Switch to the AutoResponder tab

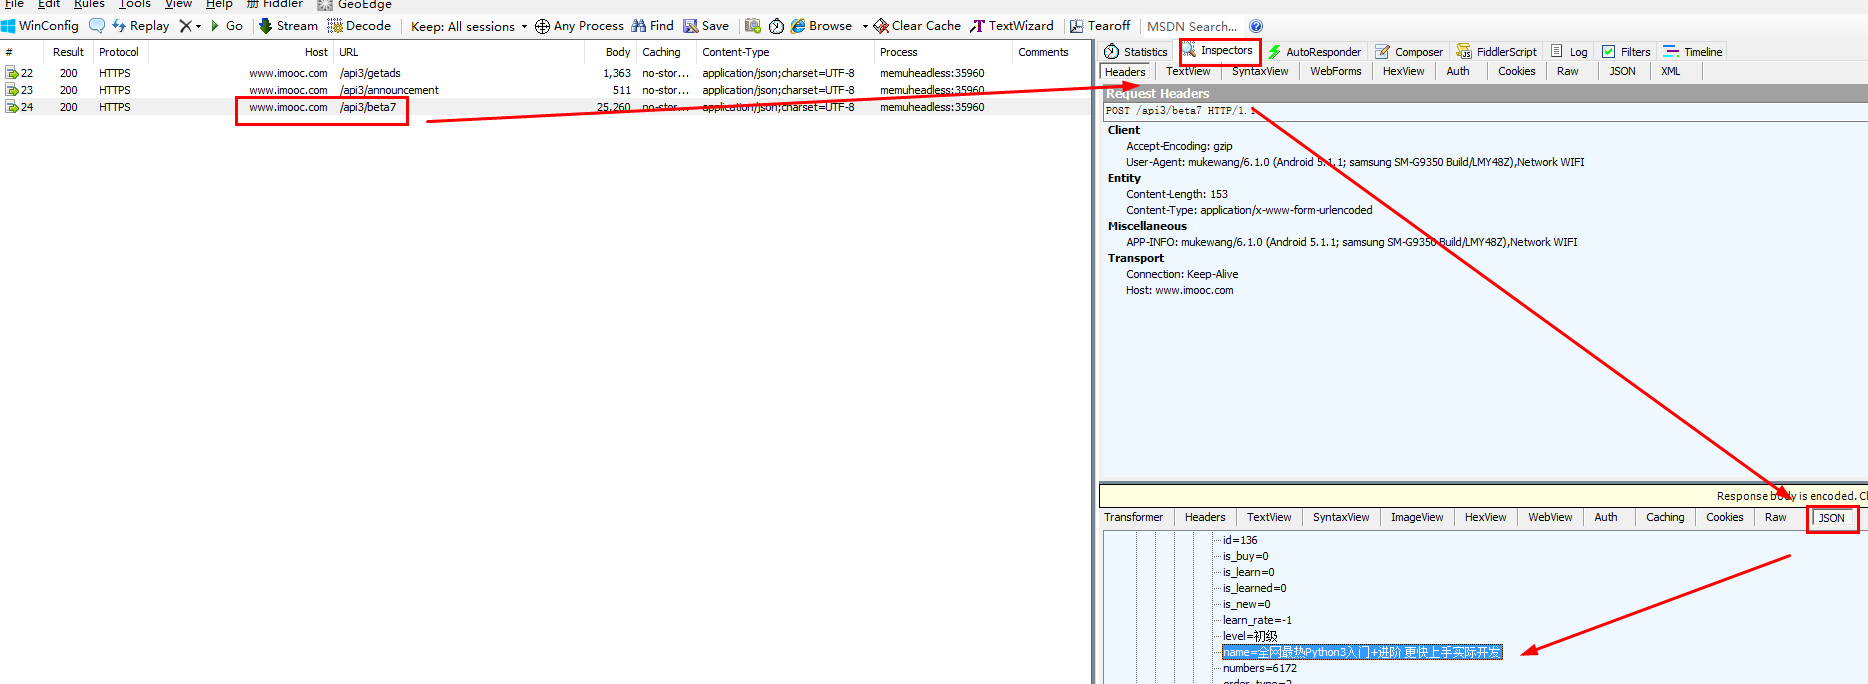click(1314, 52)
